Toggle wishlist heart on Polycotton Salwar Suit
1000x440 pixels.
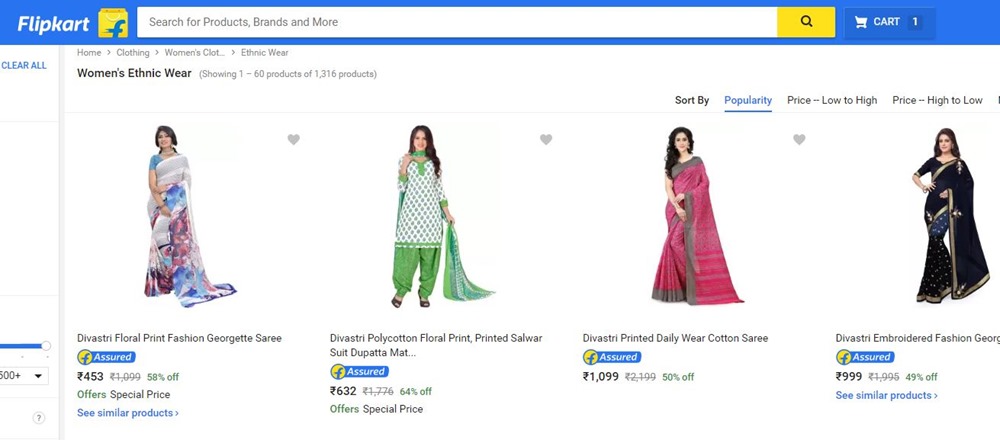coord(546,140)
